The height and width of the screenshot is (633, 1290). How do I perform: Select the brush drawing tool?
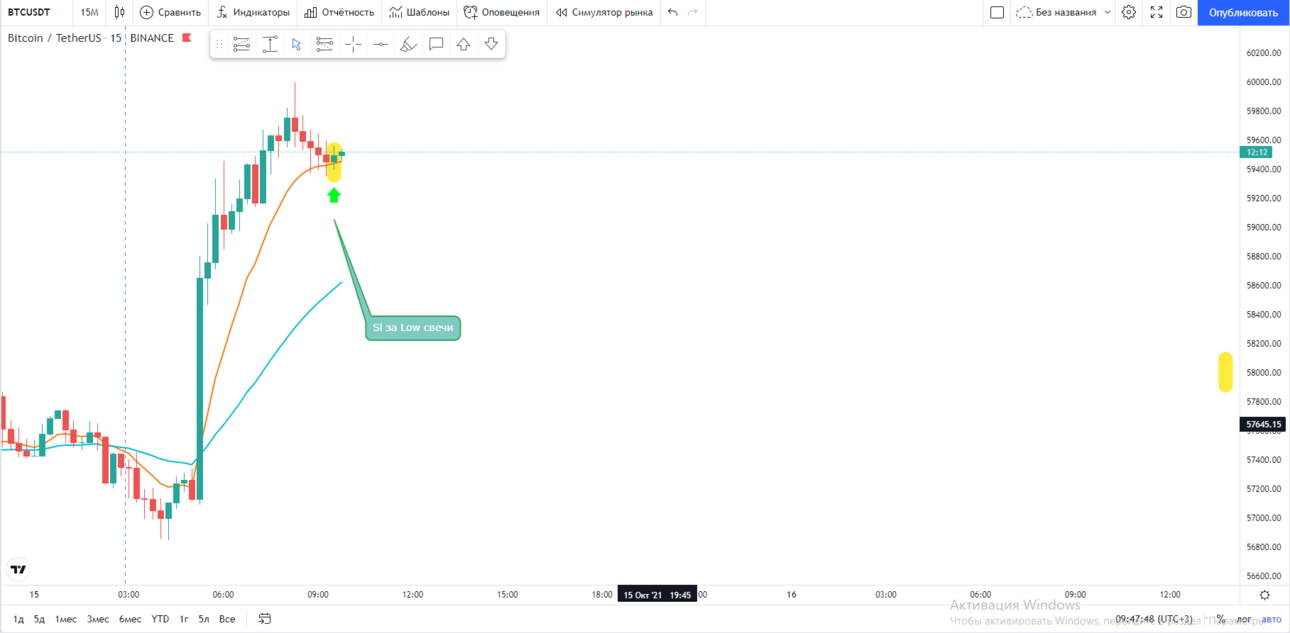click(408, 44)
